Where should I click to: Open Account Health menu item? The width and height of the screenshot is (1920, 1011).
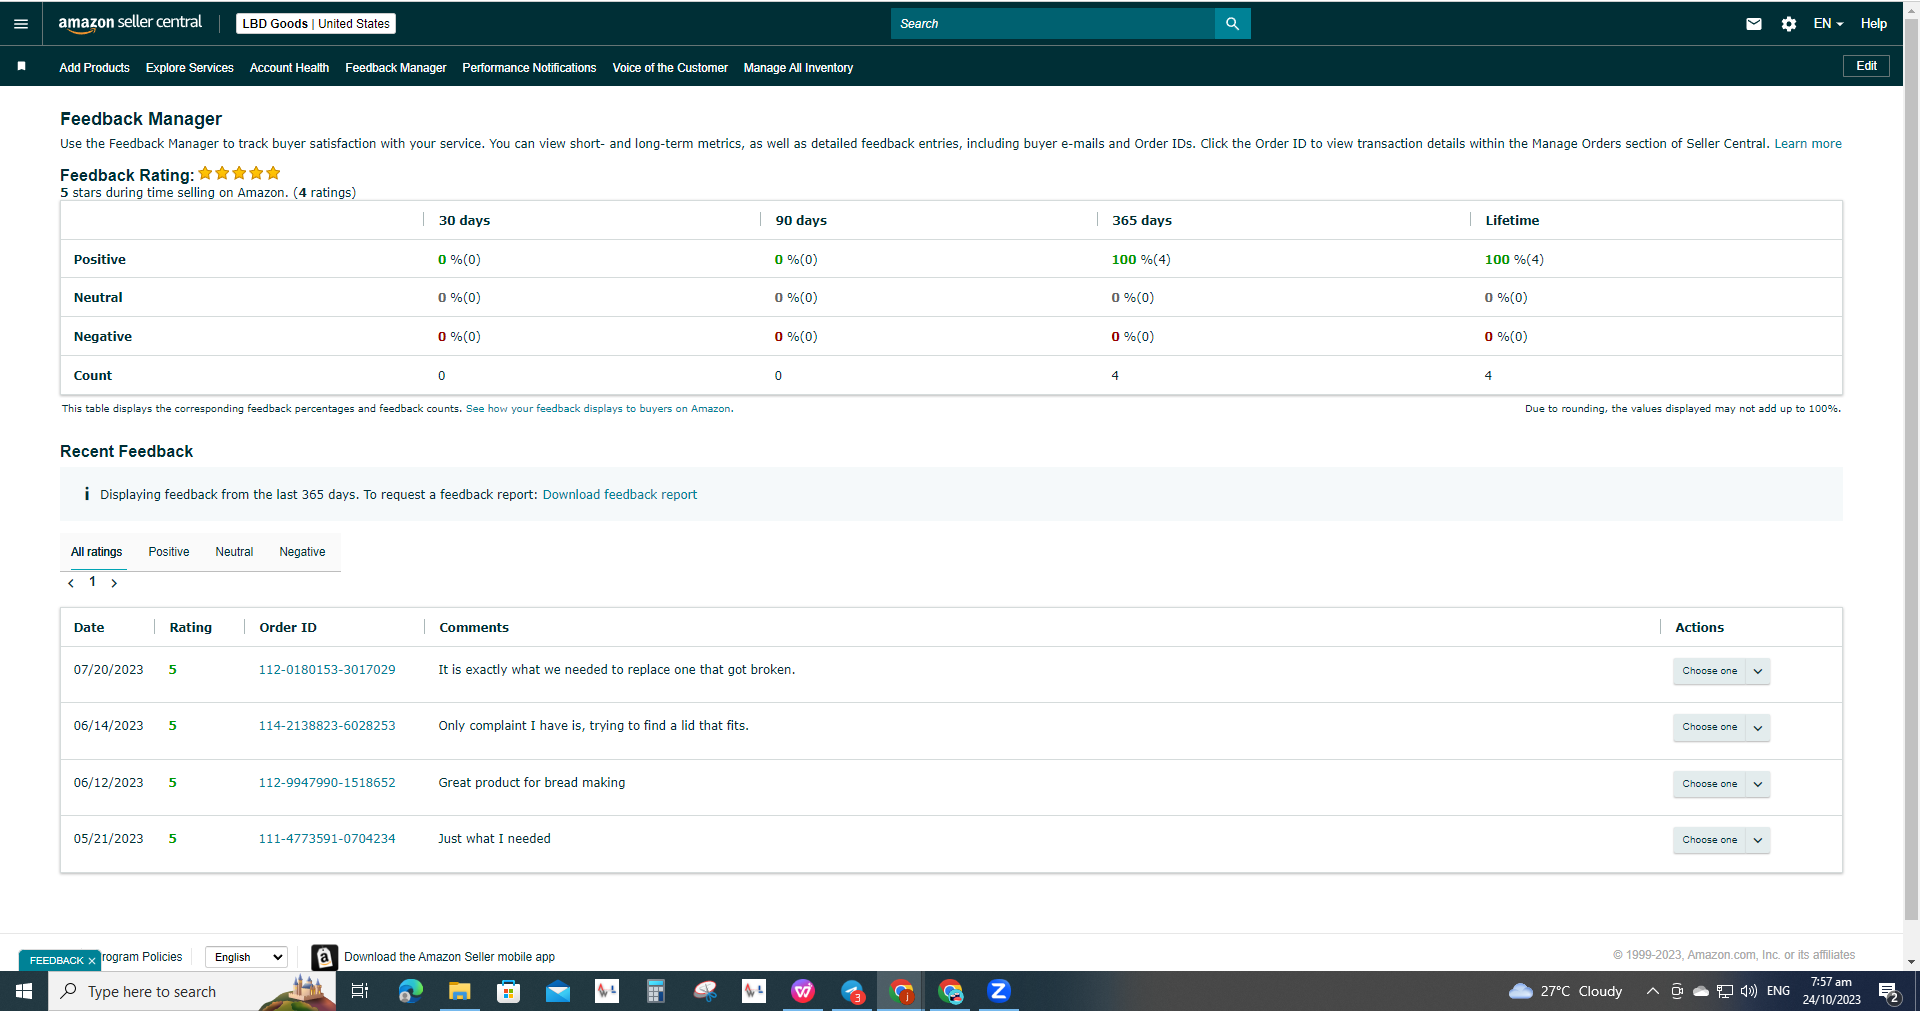[x=289, y=68]
